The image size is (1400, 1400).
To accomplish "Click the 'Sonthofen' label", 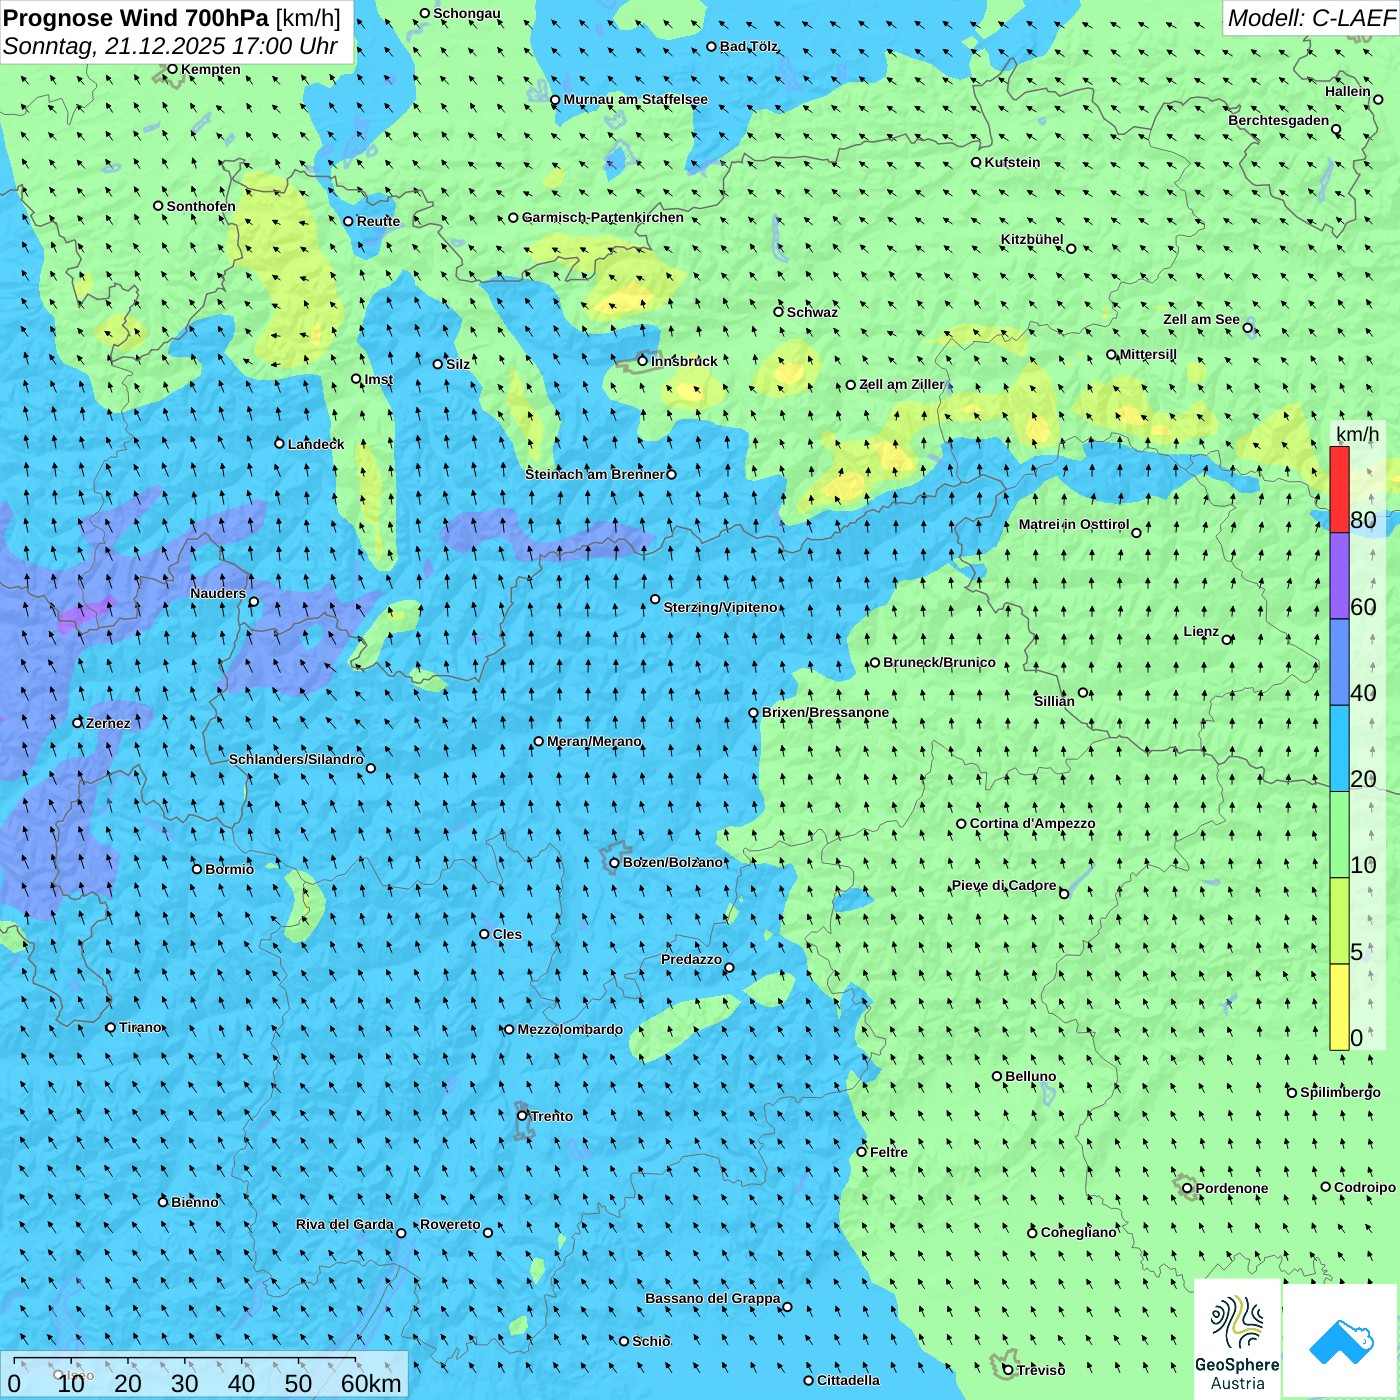I will (x=201, y=206).
